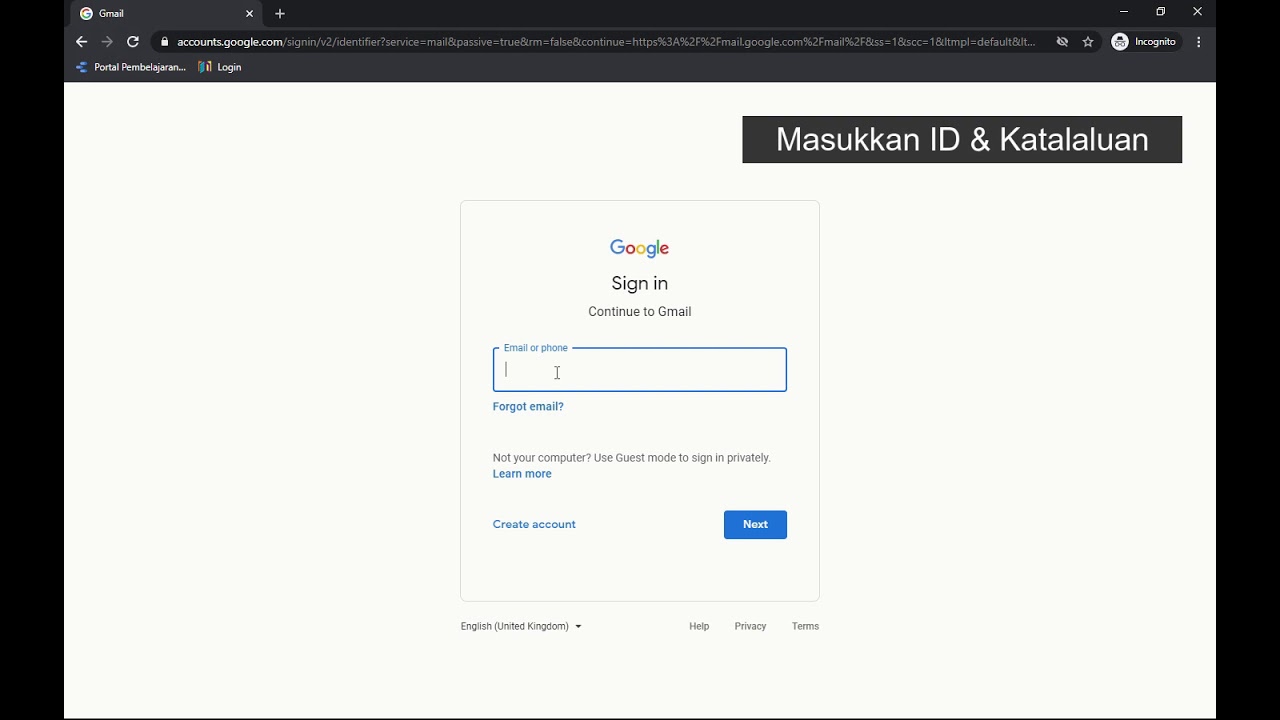Expand the English (United Kingdom) language dropdown

click(521, 626)
